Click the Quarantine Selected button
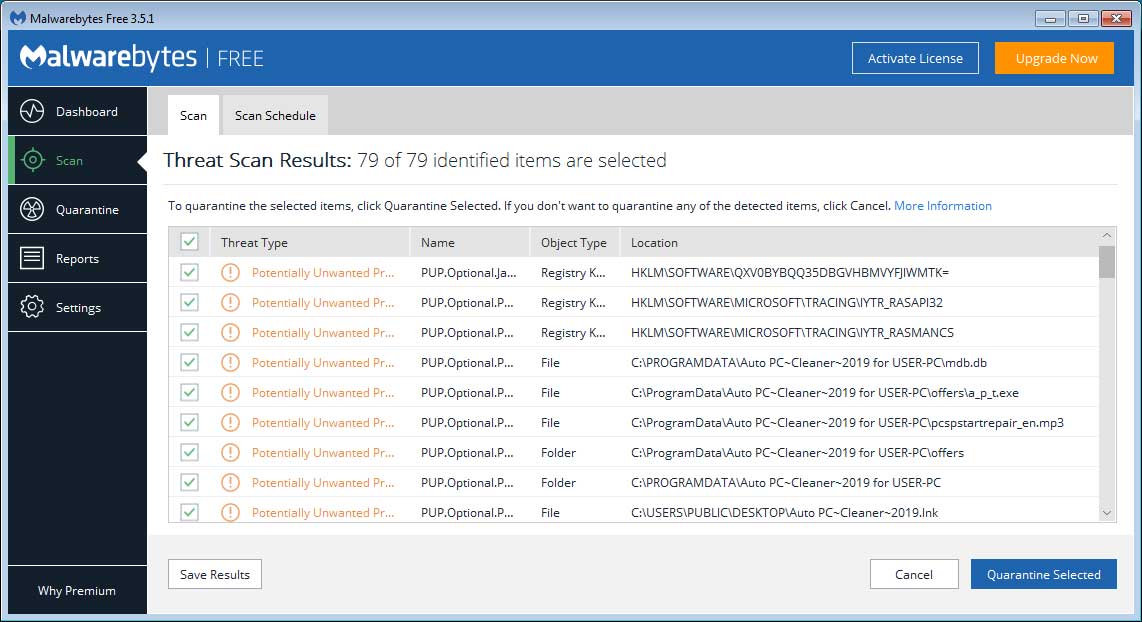The height and width of the screenshot is (622, 1142). 1043,574
